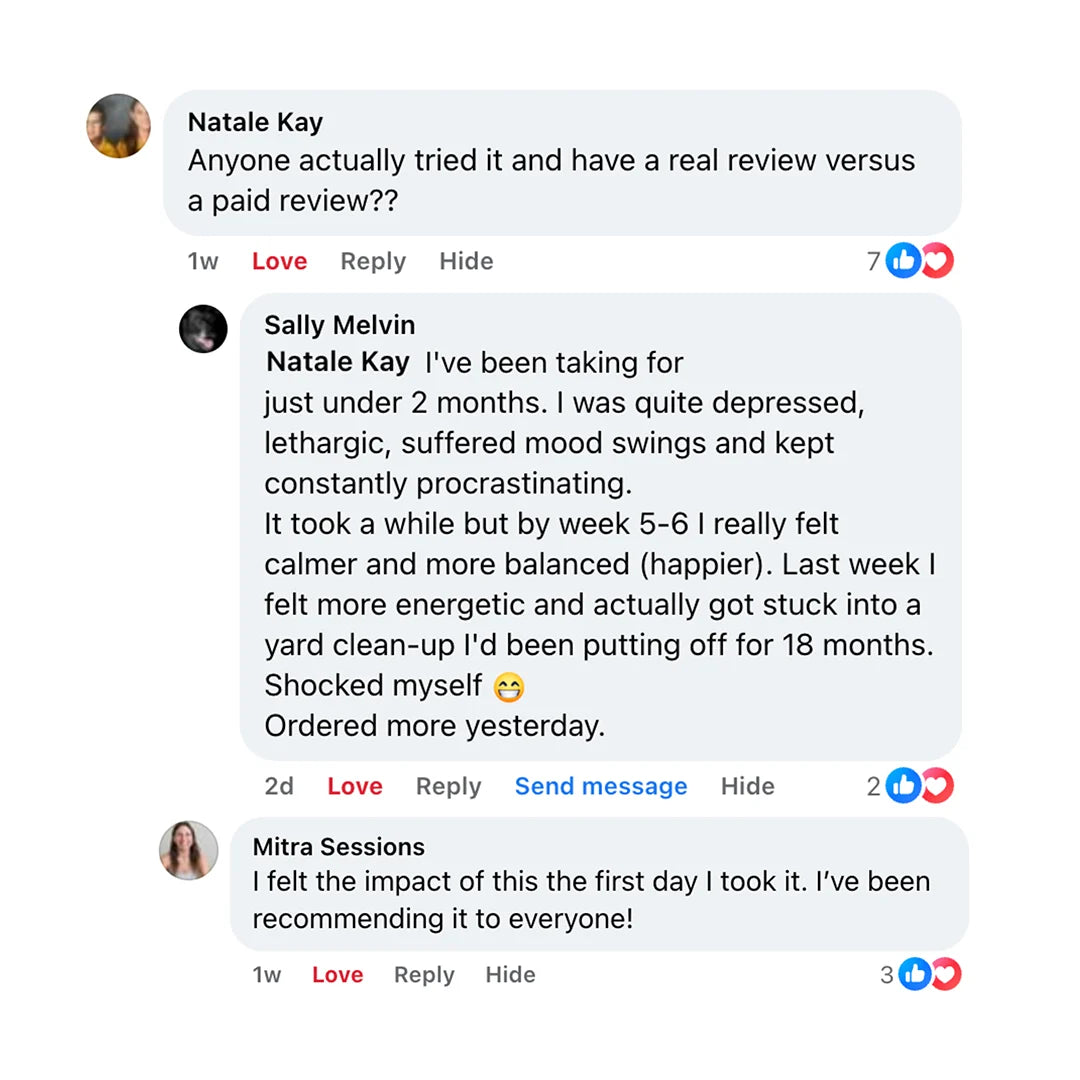Click heart reaction icon on Mitra Sessions' comment

pyautogui.click(x=945, y=974)
